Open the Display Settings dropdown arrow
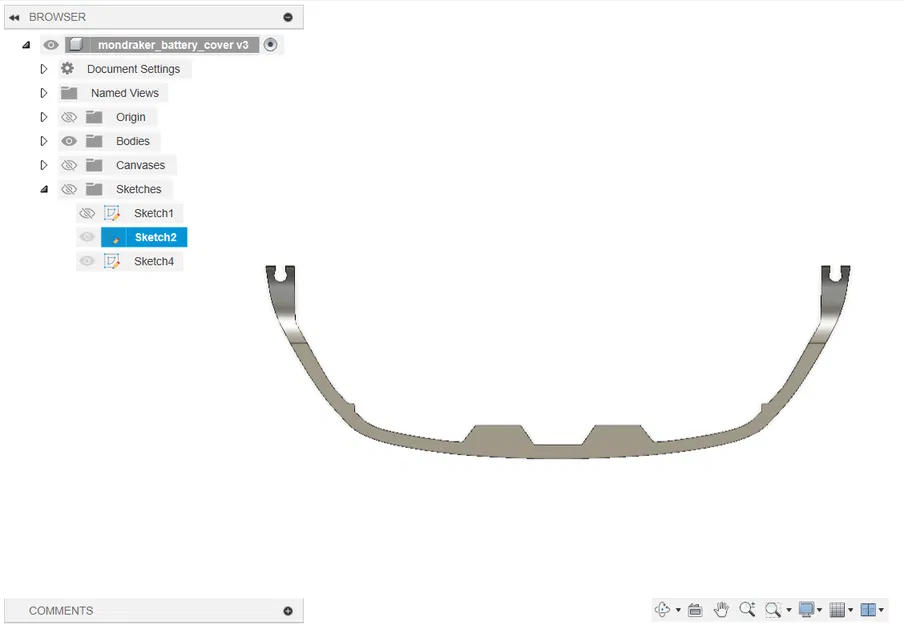Image resolution: width=904 pixels, height=625 pixels. click(x=818, y=609)
